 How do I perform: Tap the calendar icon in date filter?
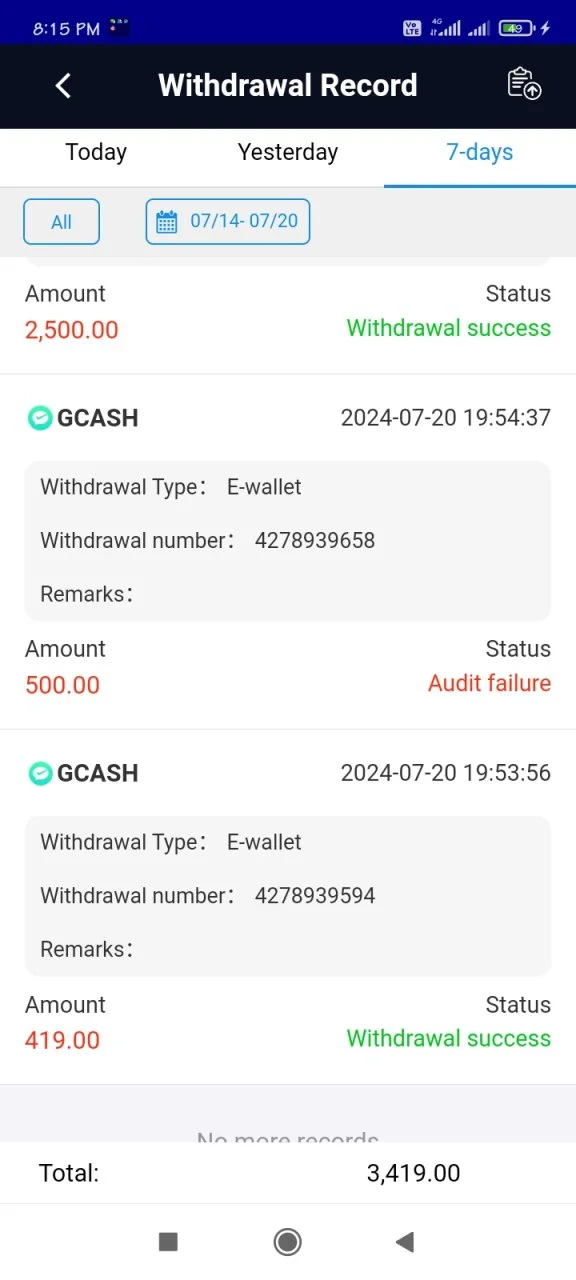(167, 221)
